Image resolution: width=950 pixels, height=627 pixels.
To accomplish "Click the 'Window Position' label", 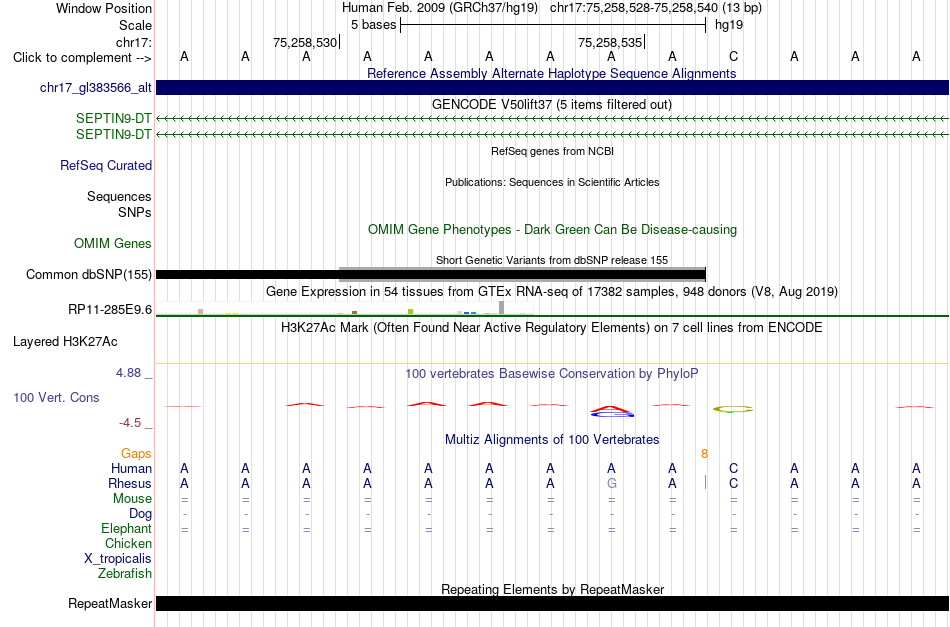I will (104, 8).
